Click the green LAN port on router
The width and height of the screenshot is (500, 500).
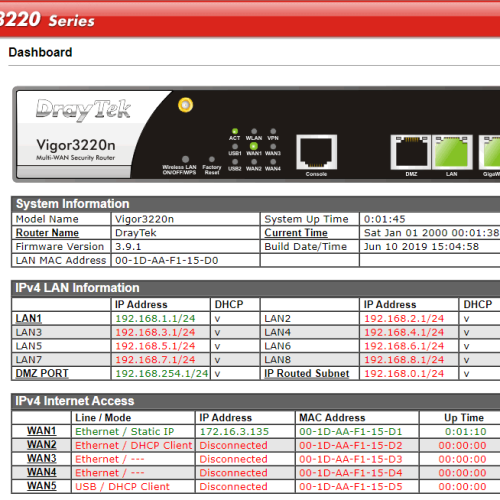pyautogui.click(x=452, y=152)
